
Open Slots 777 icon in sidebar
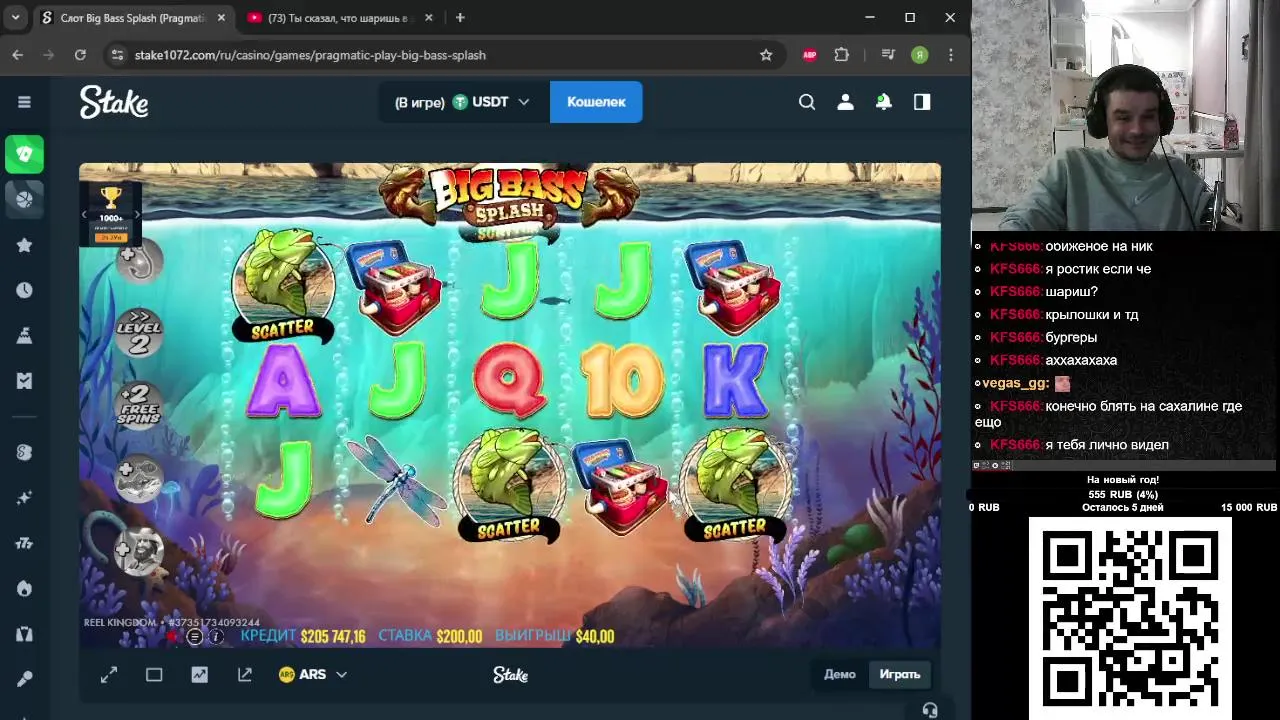[24, 543]
